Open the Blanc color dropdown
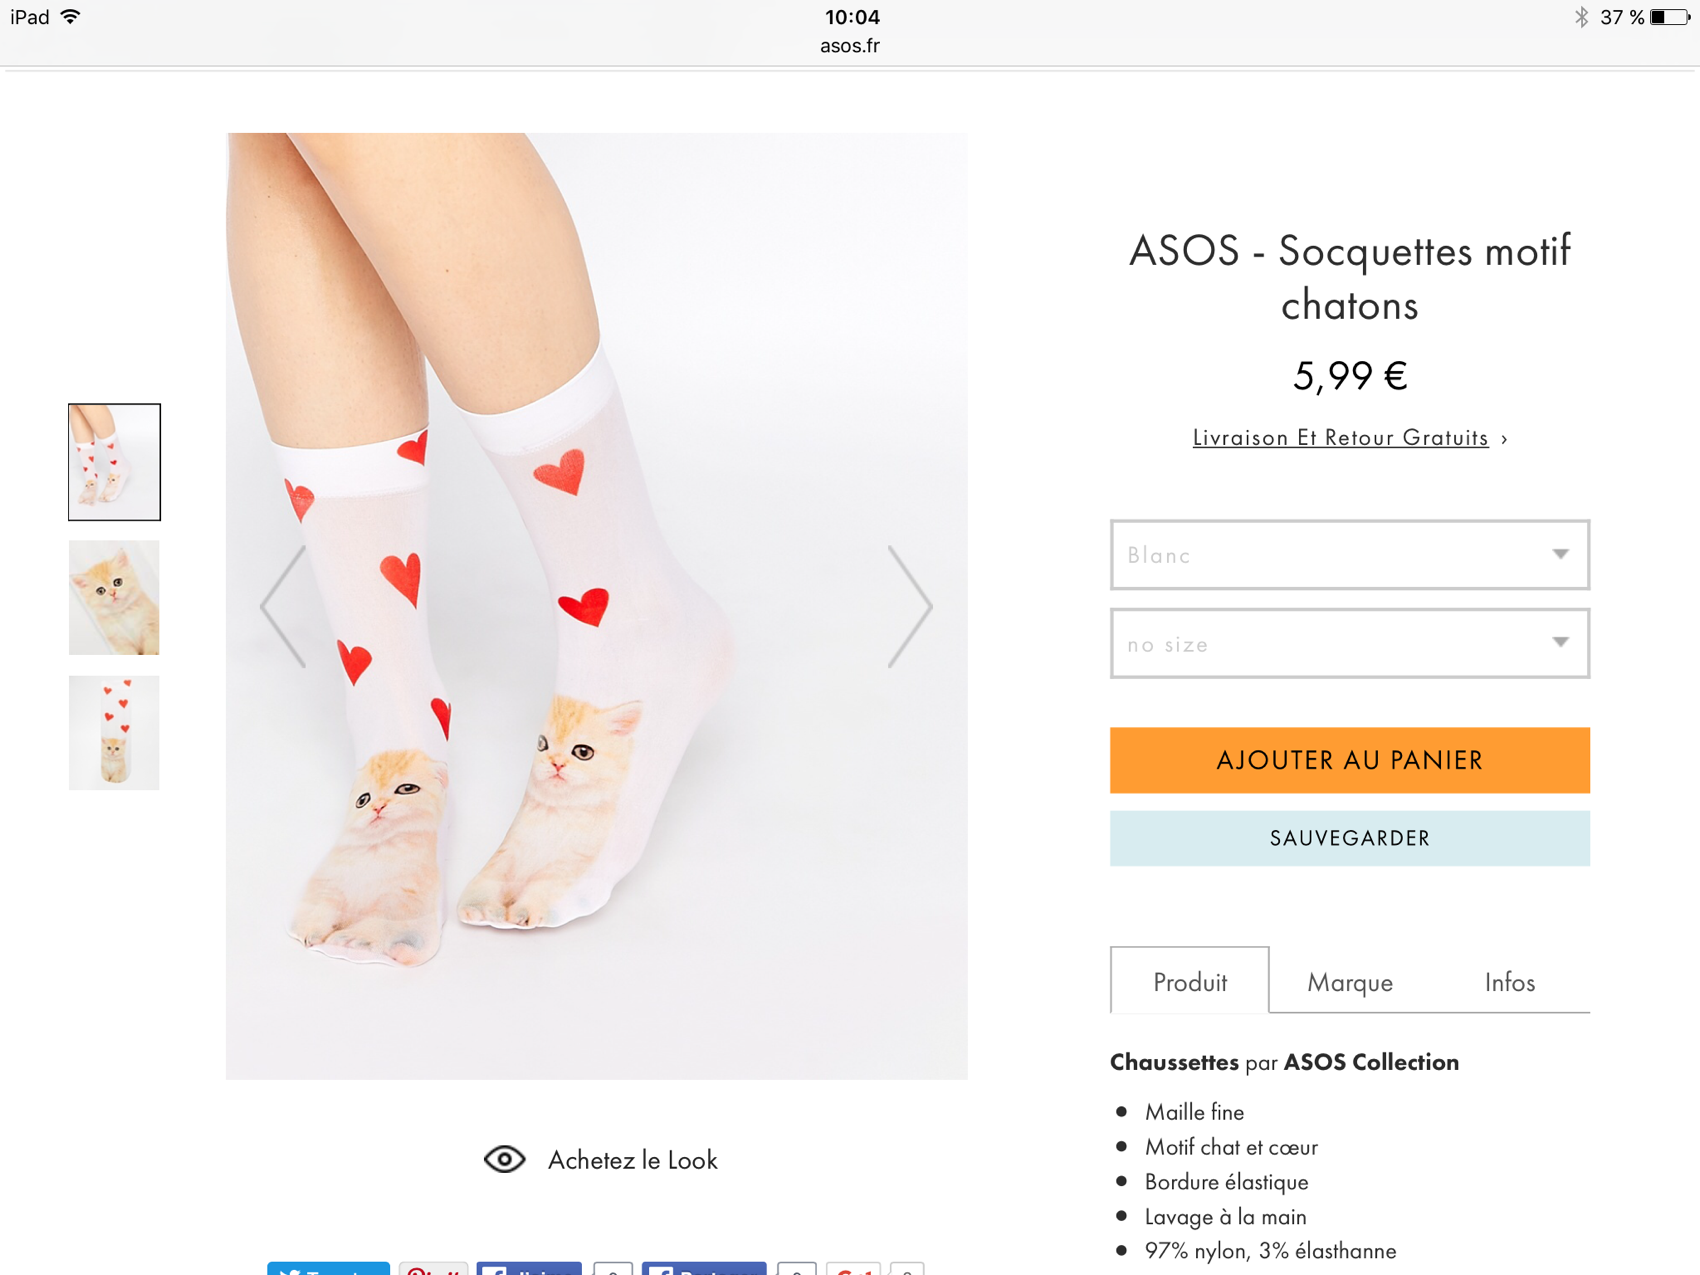1700x1275 pixels. [x=1349, y=555]
